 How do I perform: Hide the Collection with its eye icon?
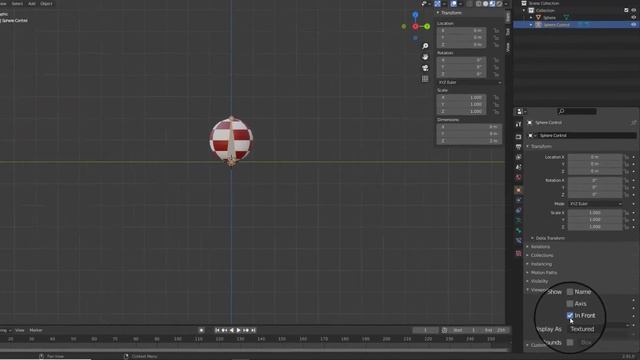click(x=633, y=11)
